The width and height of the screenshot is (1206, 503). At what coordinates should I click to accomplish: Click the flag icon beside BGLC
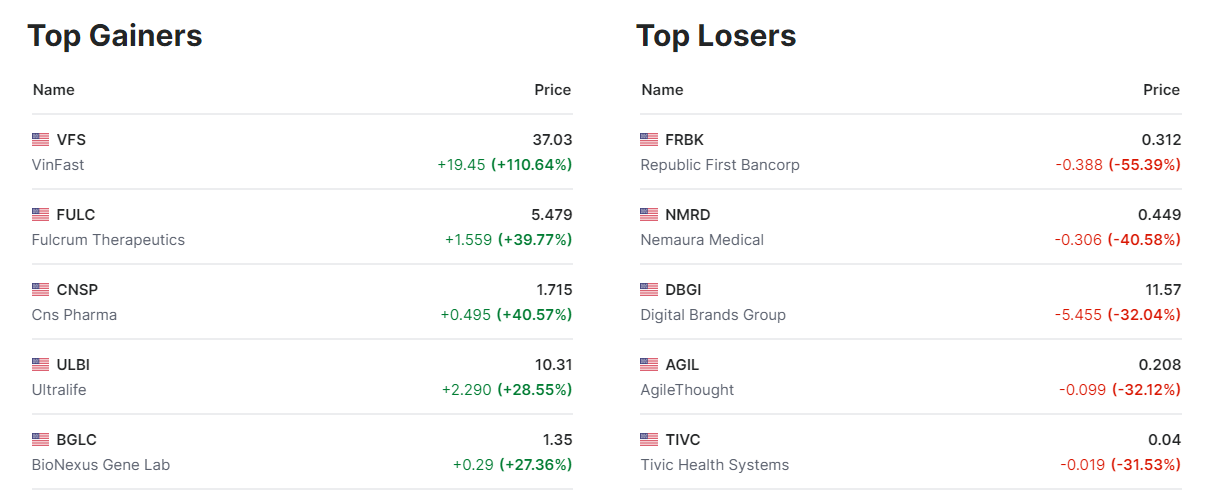(x=40, y=440)
